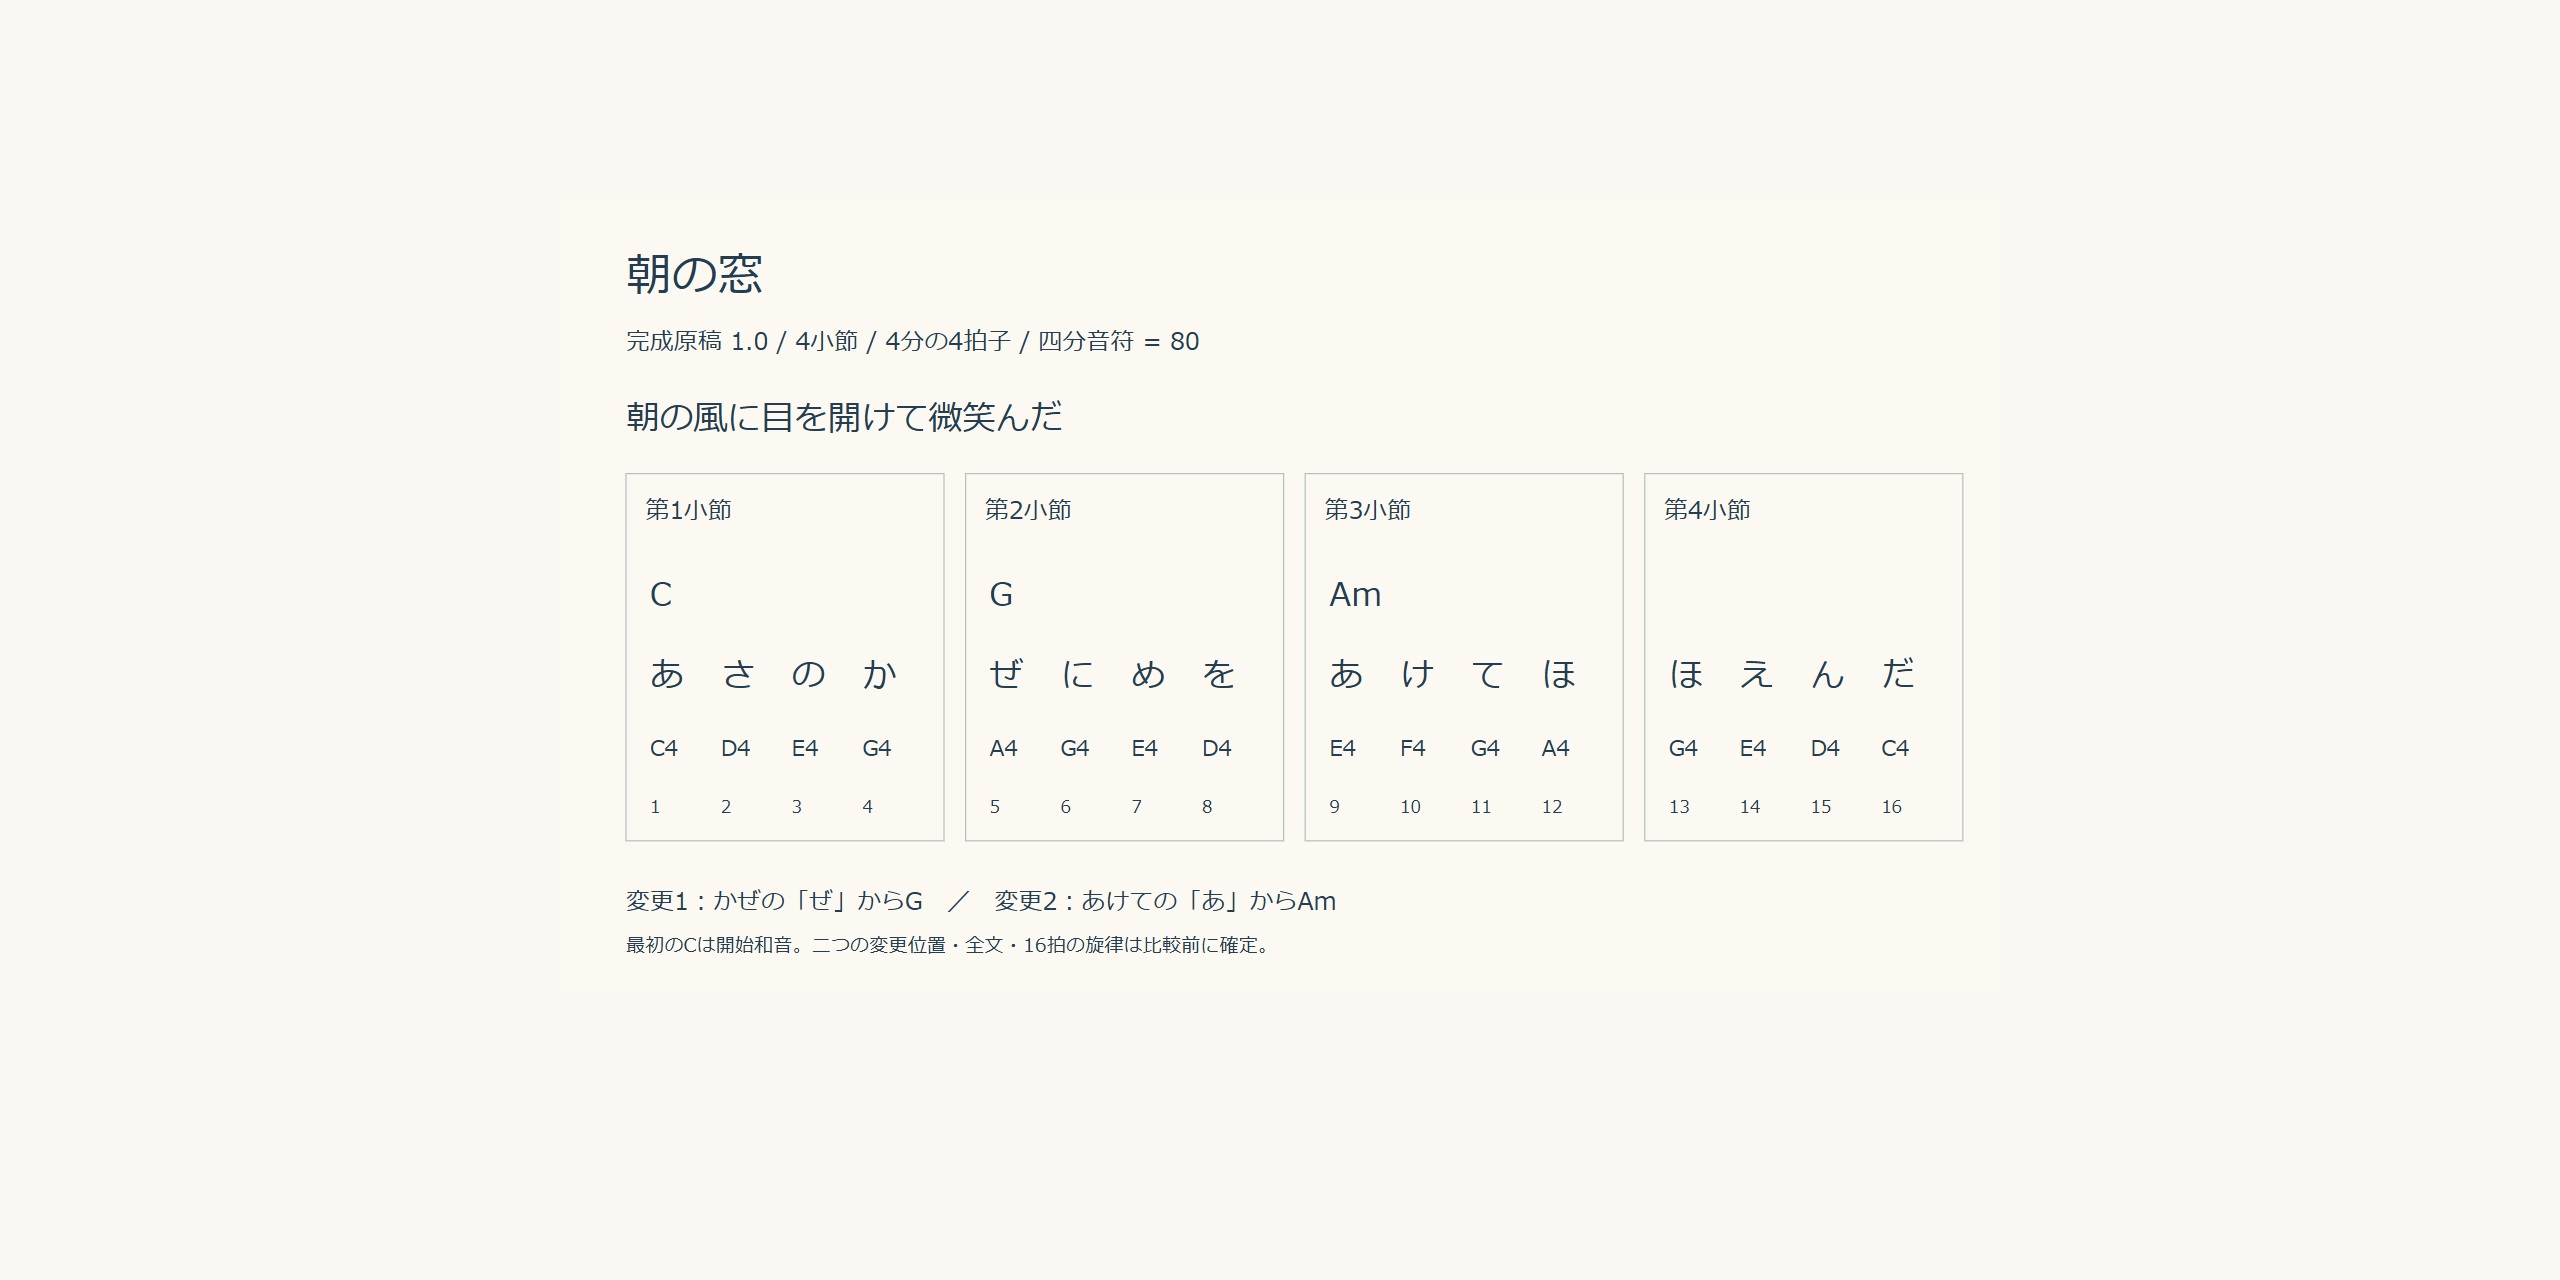Click beat number 16
The width and height of the screenshot is (2560, 1280).
point(1891,807)
